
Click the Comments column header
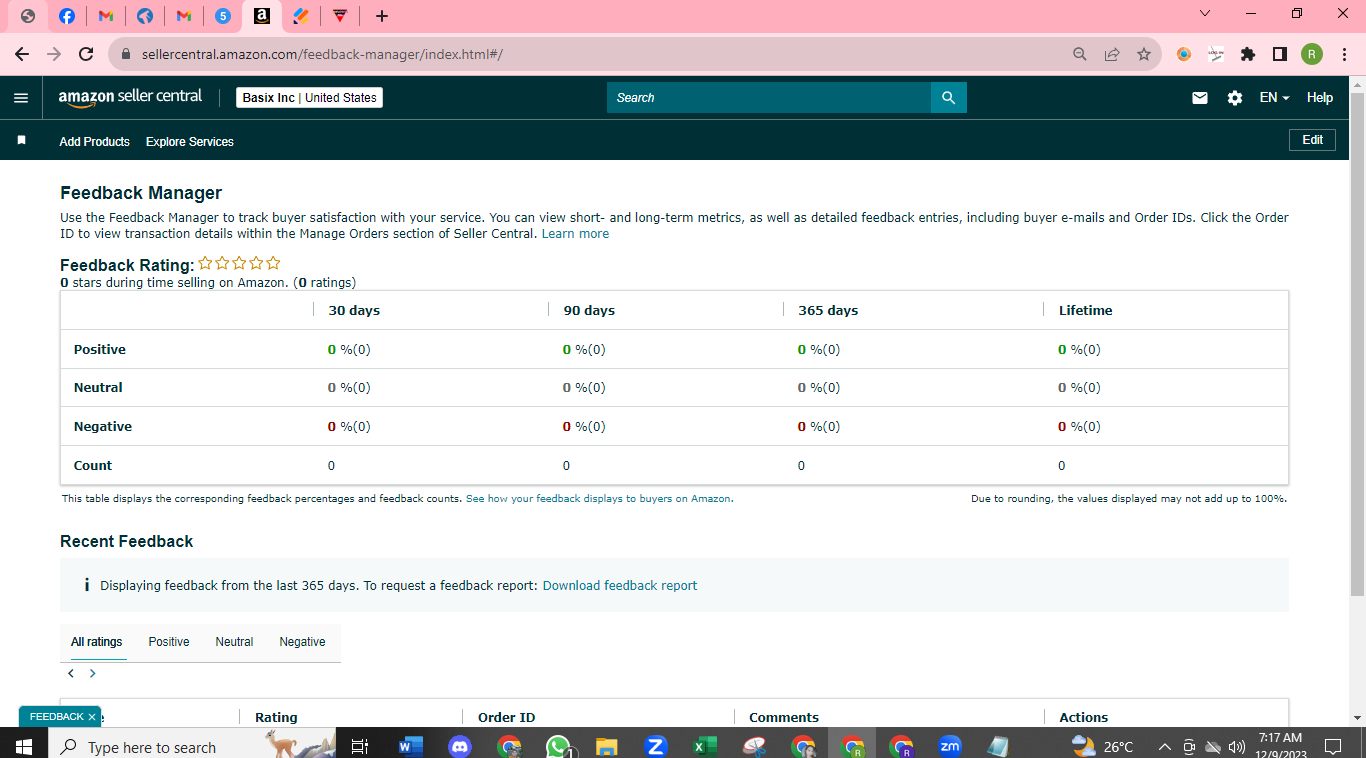[784, 717]
